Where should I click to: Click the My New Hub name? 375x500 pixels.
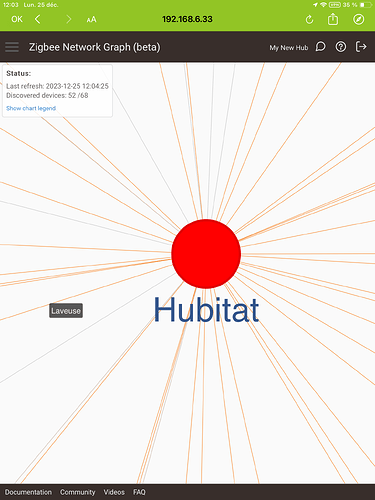click(289, 48)
